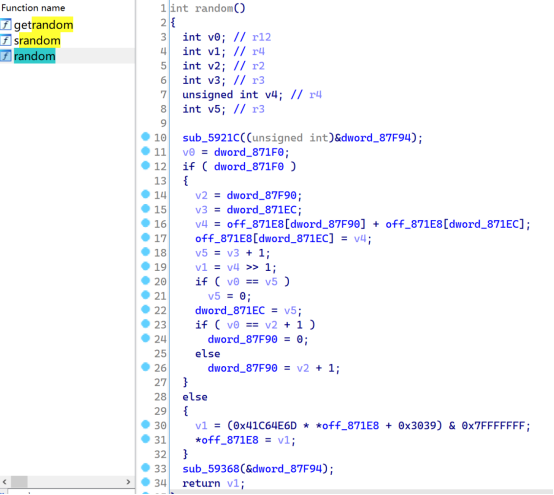Click the function icon next to getrandom
This screenshot has height=495, width=554.
pos(6,25)
